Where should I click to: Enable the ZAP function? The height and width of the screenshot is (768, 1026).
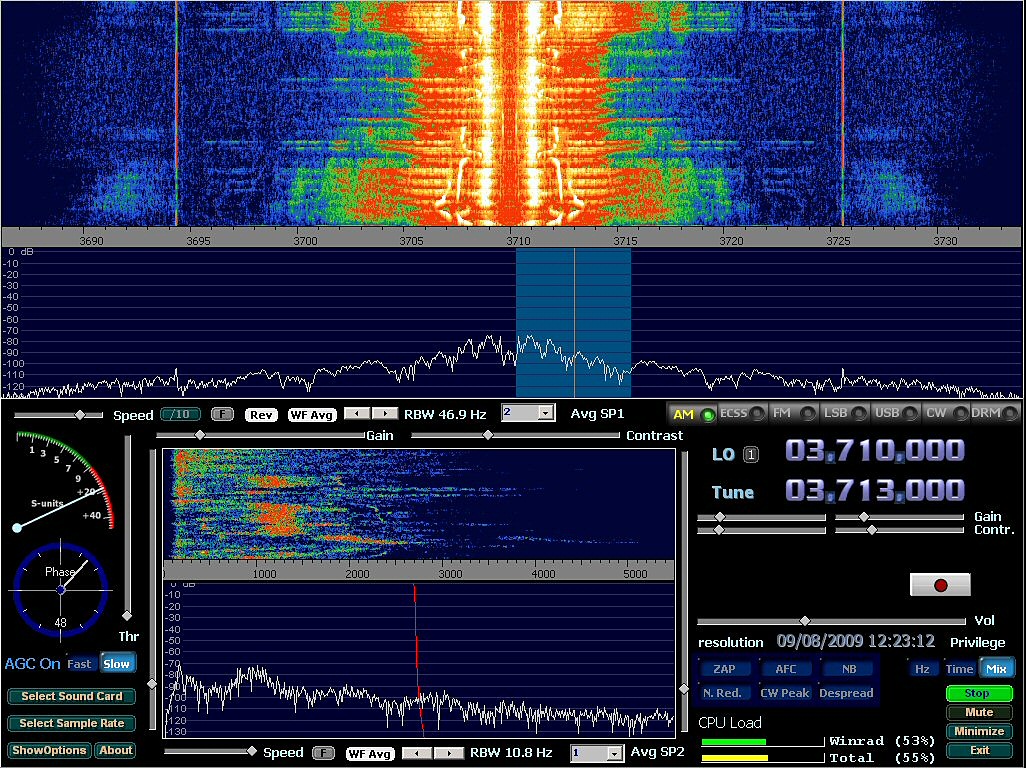click(x=724, y=669)
